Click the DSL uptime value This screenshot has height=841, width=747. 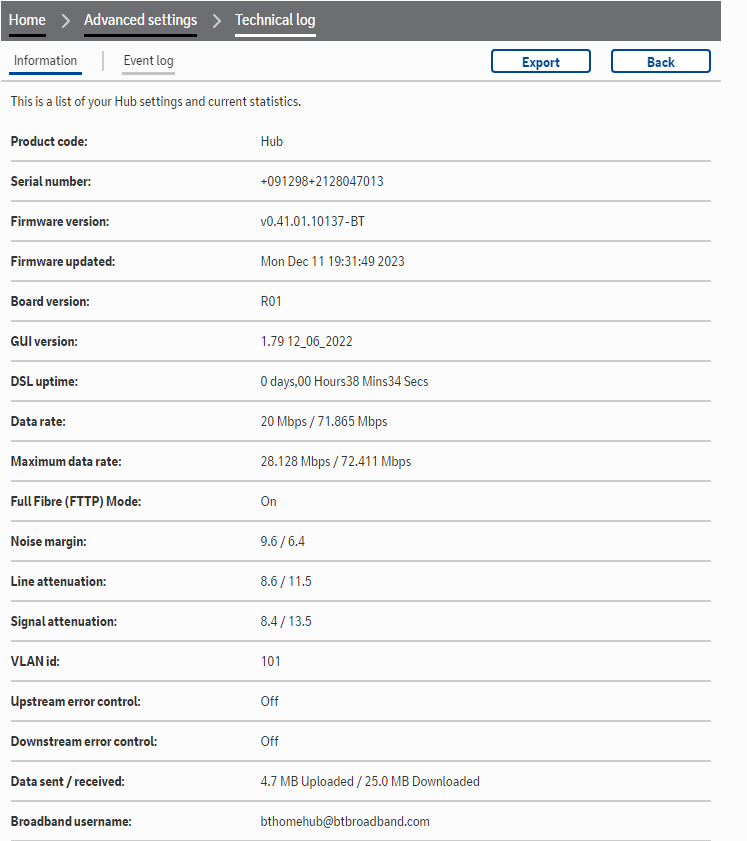344,381
